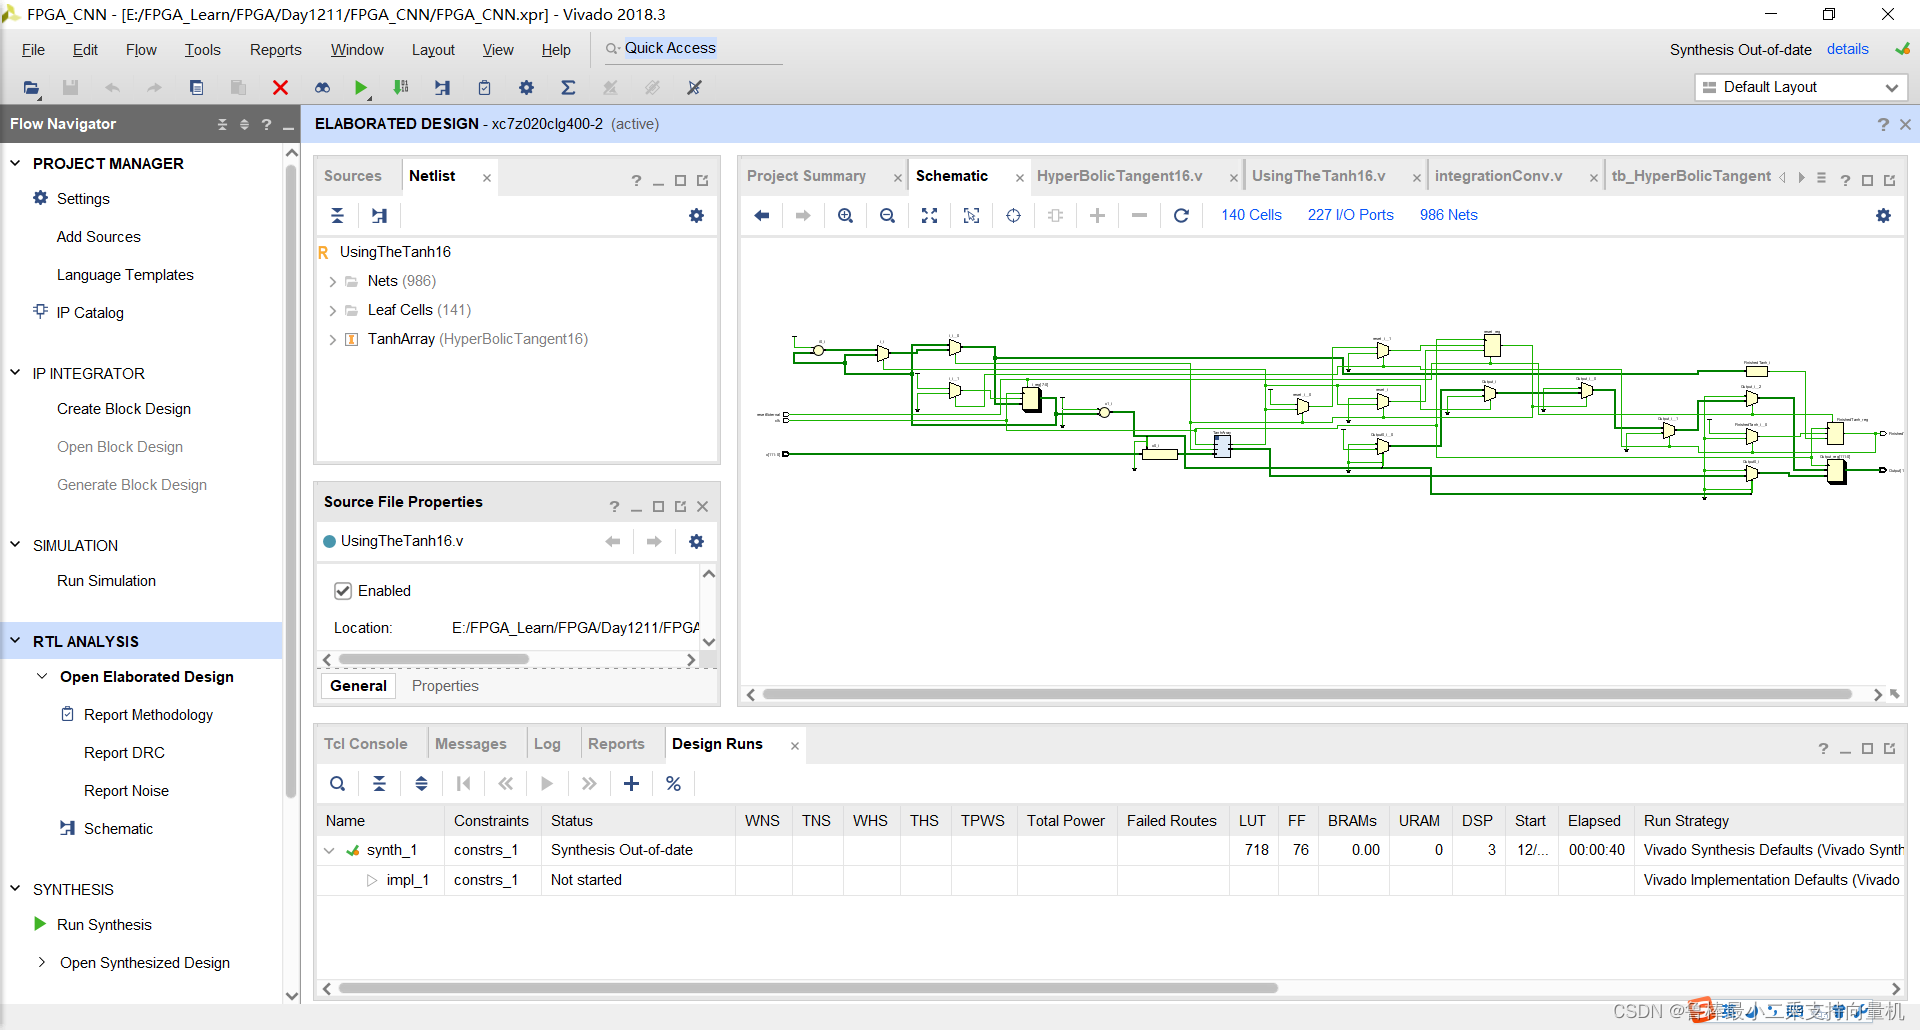Click the zoom fit schematic icon
Image resolution: width=1920 pixels, height=1030 pixels.
coord(929,216)
